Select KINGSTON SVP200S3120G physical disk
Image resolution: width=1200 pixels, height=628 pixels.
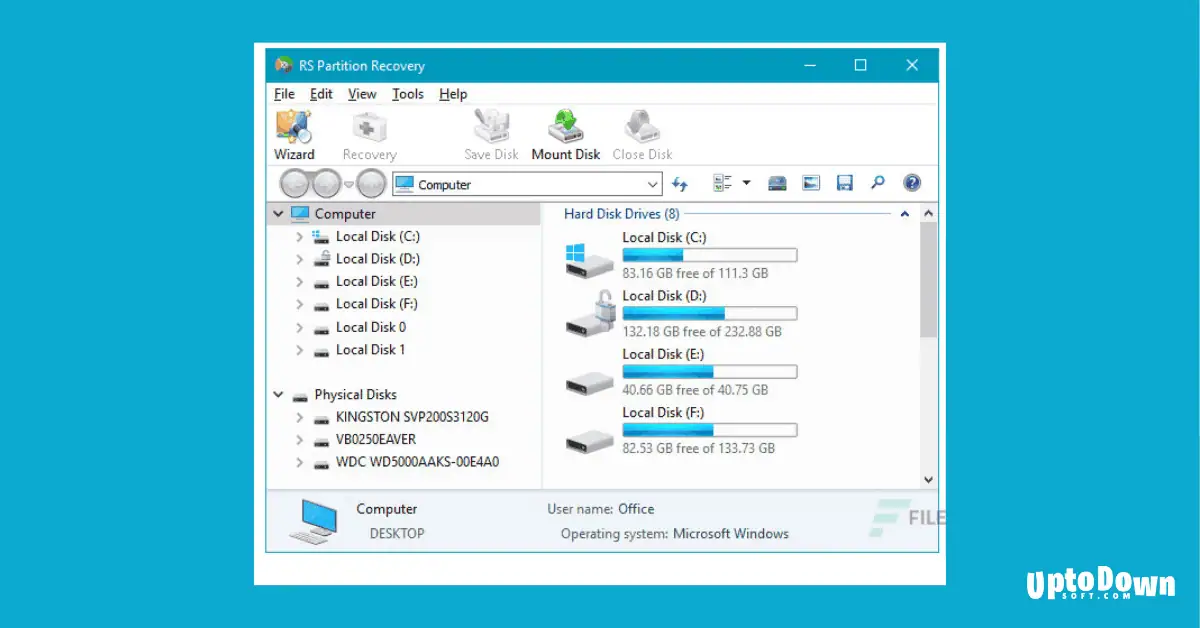[412, 417]
